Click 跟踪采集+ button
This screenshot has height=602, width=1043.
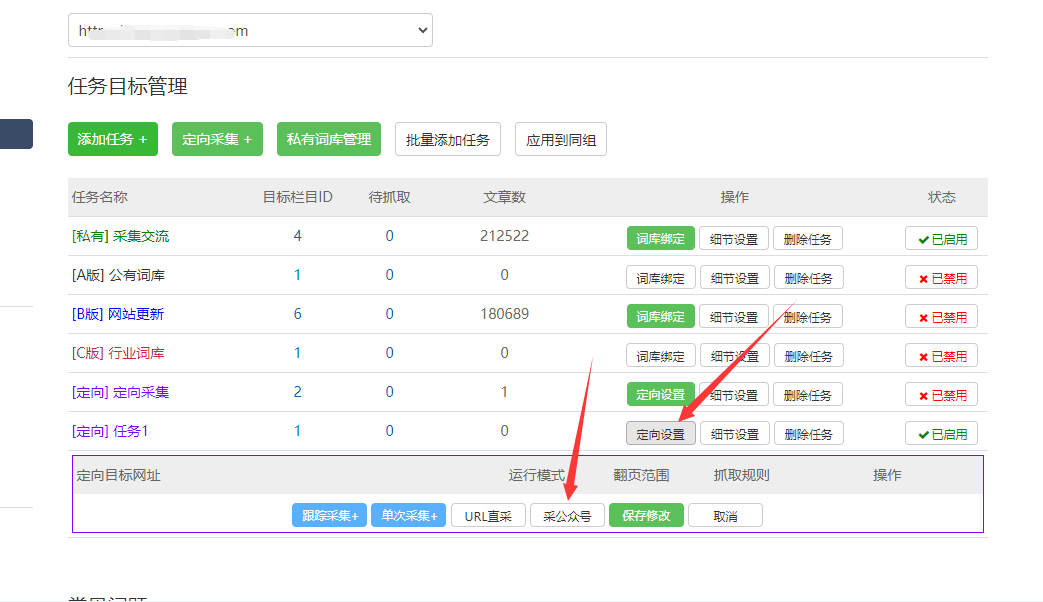point(329,515)
